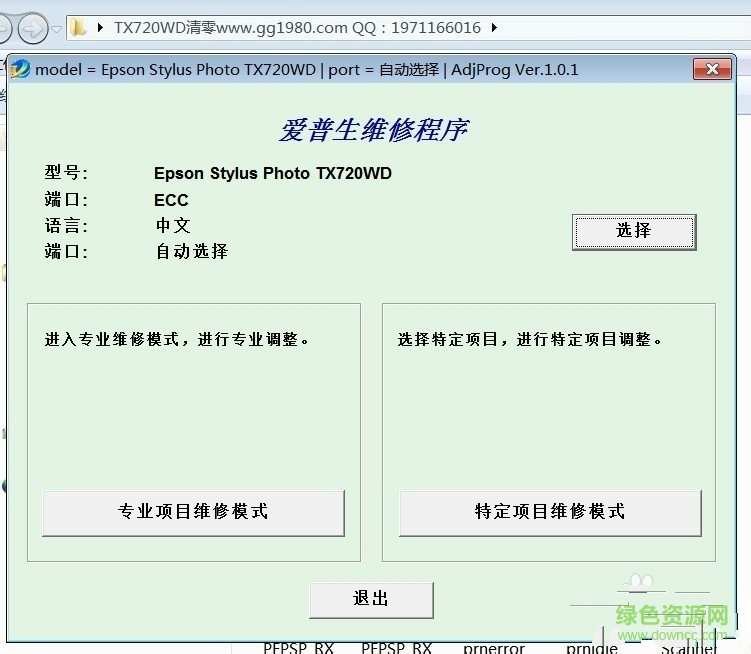Image resolution: width=751 pixels, height=654 pixels.
Task: Click the TX720WD清零 breadcrumb folder
Action: (297, 28)
